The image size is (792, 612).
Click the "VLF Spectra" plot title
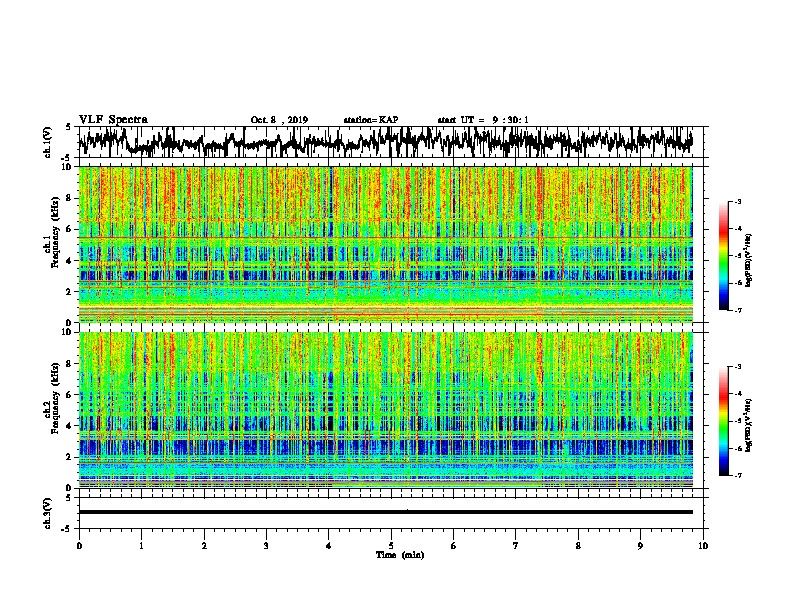click(x=113, y=120)
